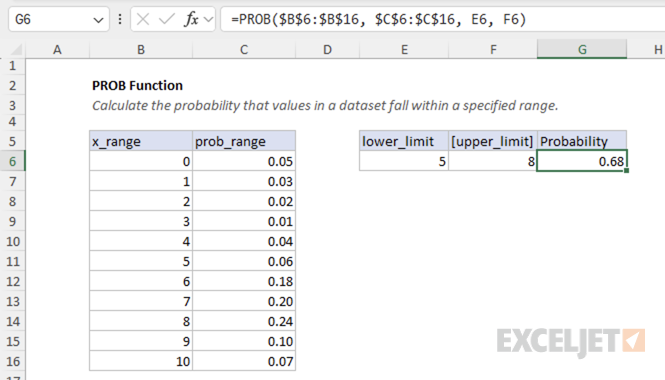This screenshot has width=665, height=380.
Task: Select the upper_limit value cell F6
Action: (493, 161)
